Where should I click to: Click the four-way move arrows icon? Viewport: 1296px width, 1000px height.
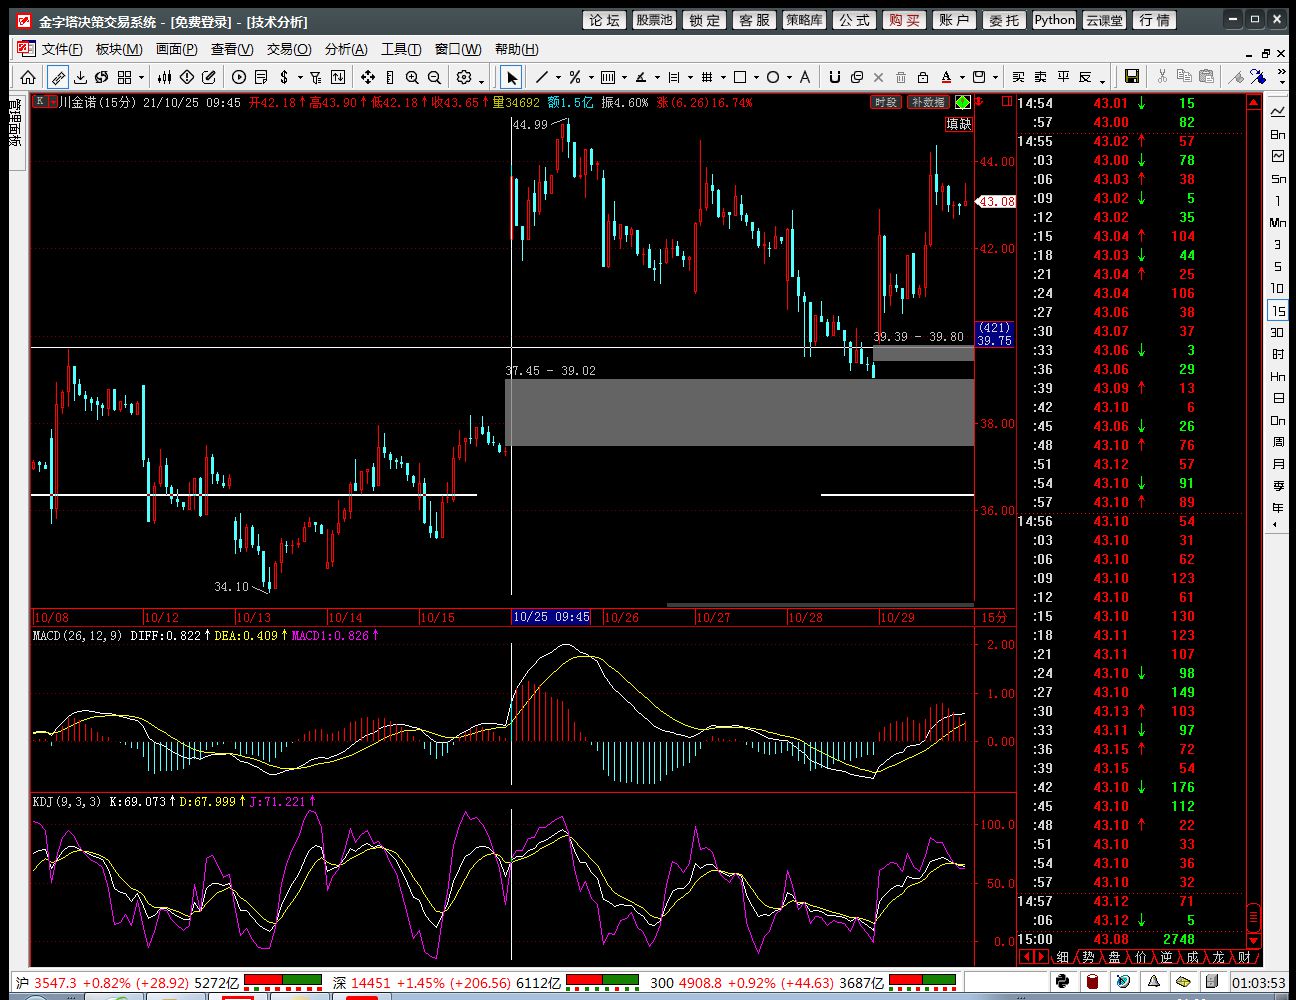click(x=367, y=77)
